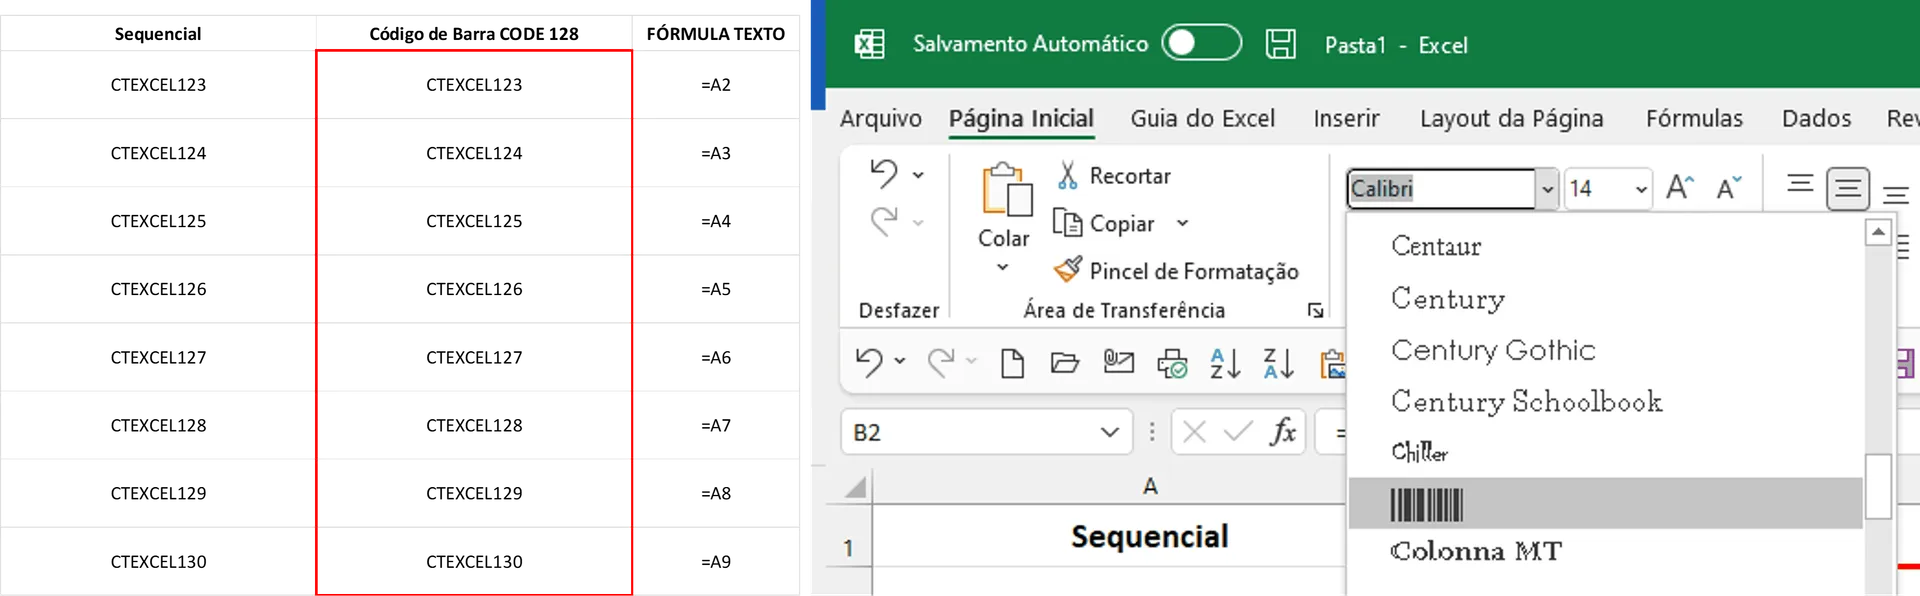Expand the font size 14 dropdown
Screen dimensions: 1920x596
point(1641,189)
